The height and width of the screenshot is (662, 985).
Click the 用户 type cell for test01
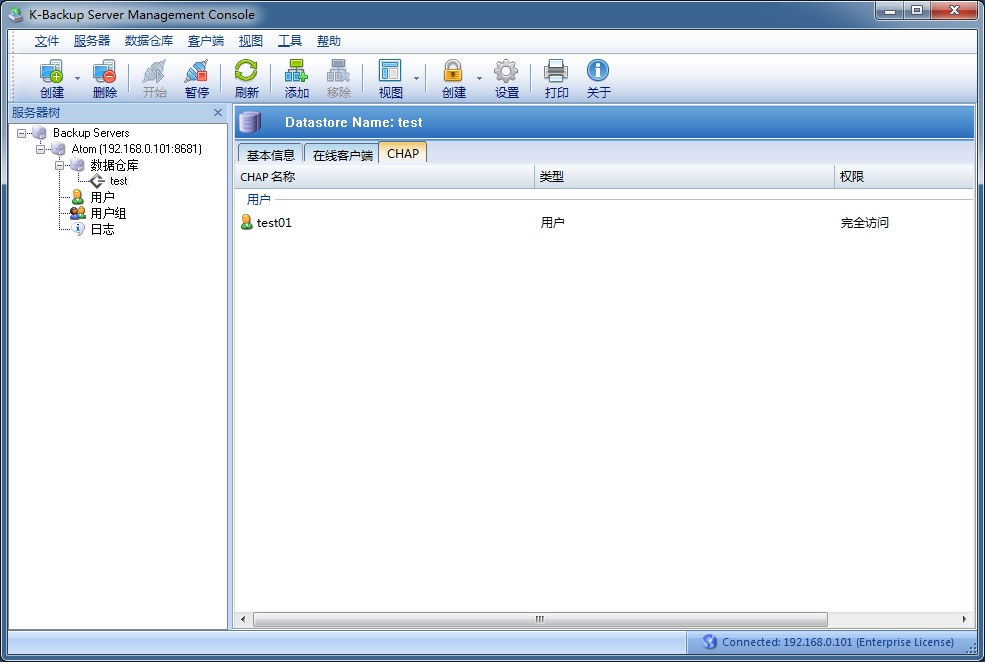pyautogui.click(x=552, y=222)
